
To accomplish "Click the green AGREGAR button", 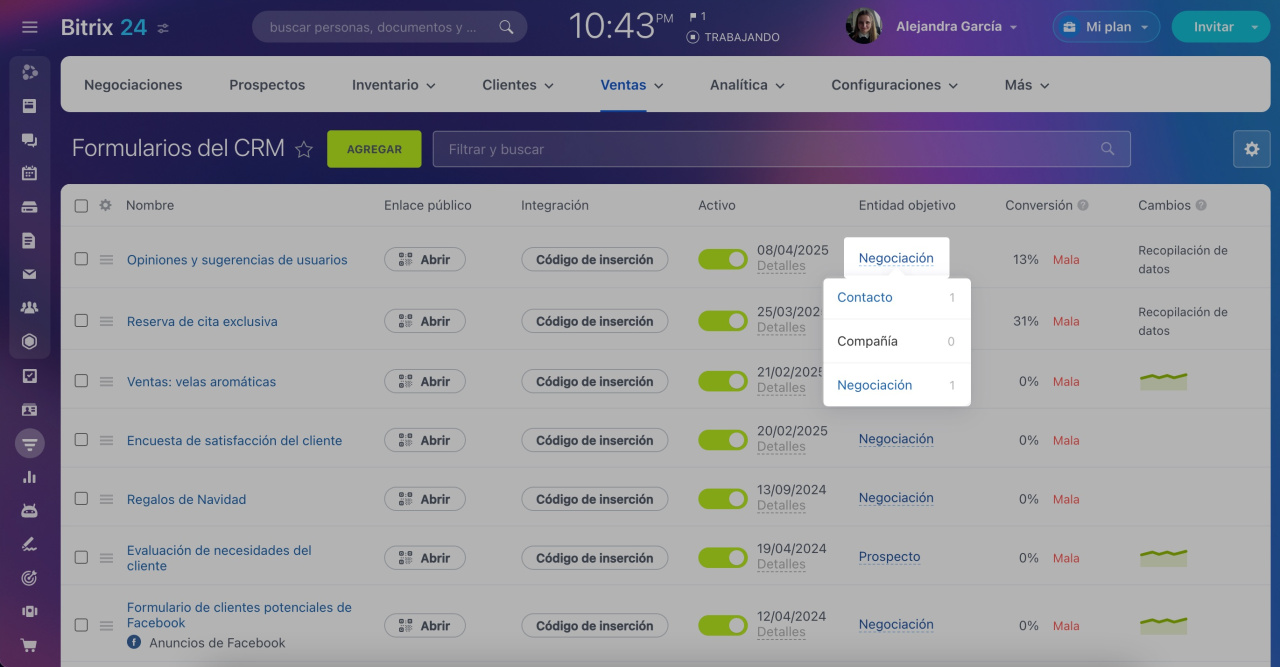I will [374, 149].
